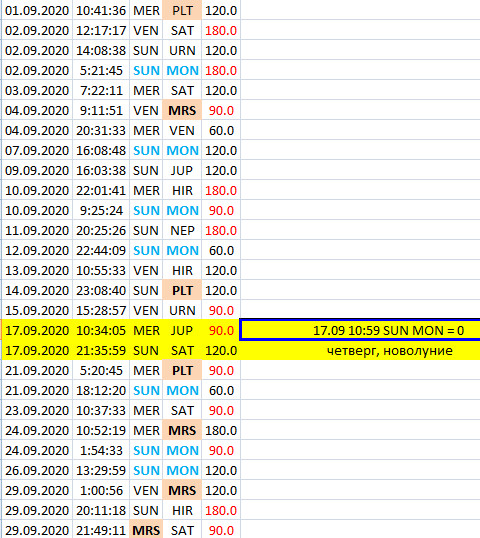Select the 60.0 value for MER VEN
Image resolution: width=480 pixels, height=538 pixels.
click(x=221, y=130)
